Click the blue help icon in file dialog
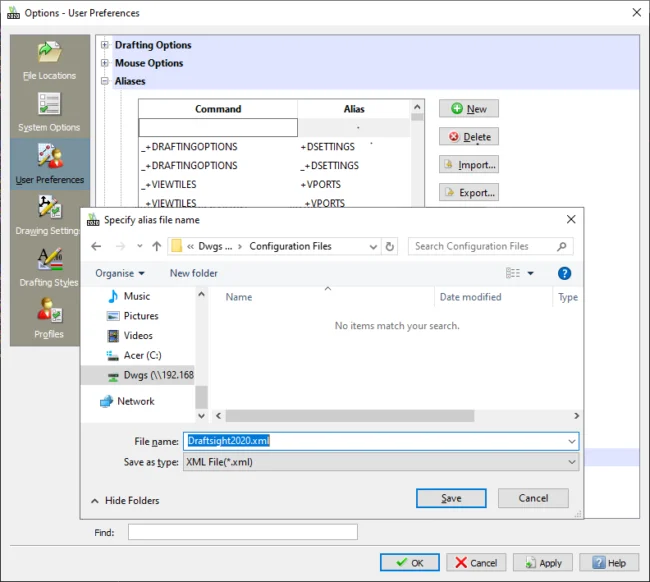650x582 pixels. [x=564, y=273]
